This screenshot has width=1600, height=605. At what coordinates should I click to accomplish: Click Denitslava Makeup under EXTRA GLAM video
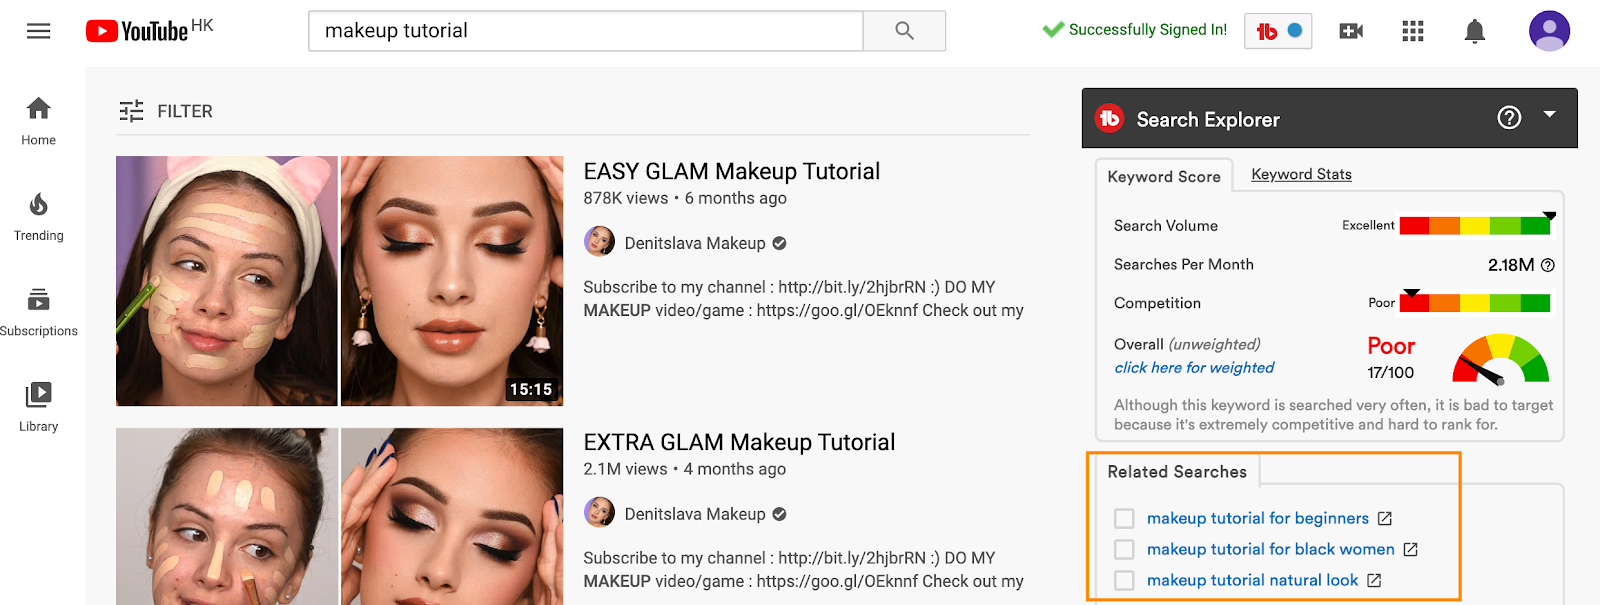(695, 514)
